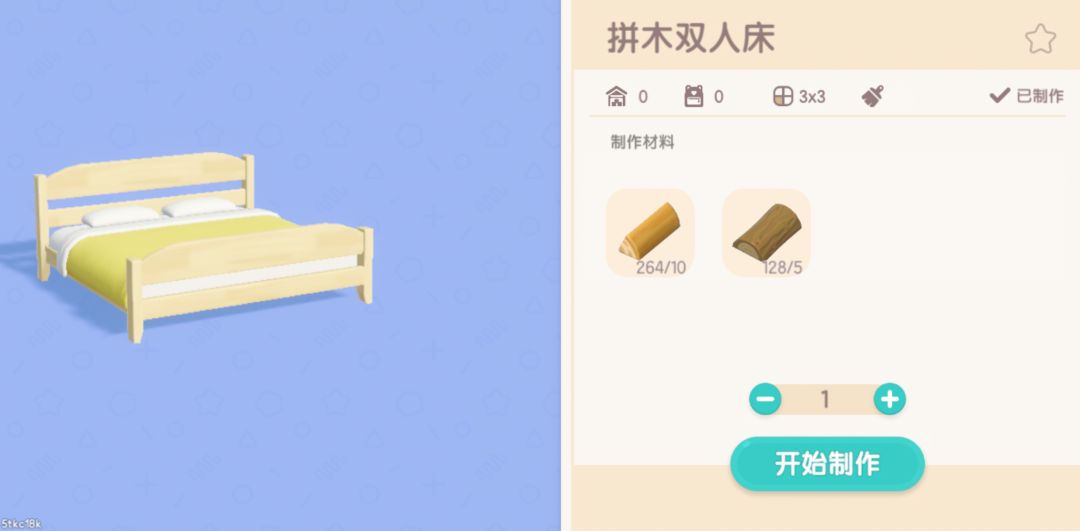
Task: Click the 制作材料 section label
Action: click(642, 143)
